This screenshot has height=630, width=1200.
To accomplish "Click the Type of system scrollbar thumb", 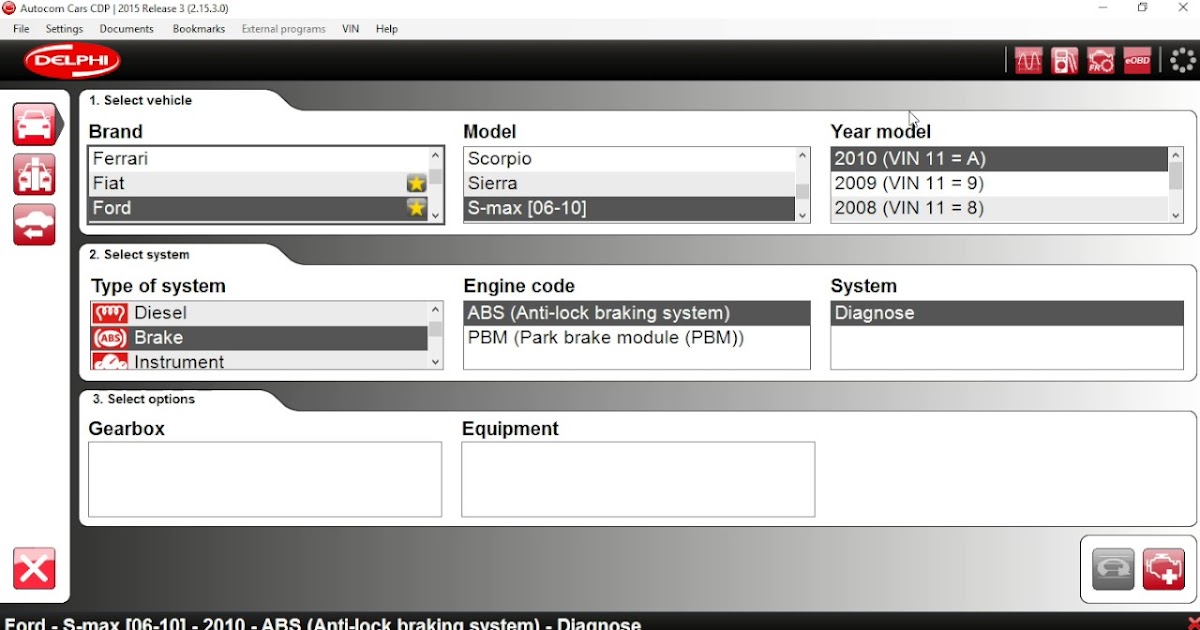I will [436, 329].
